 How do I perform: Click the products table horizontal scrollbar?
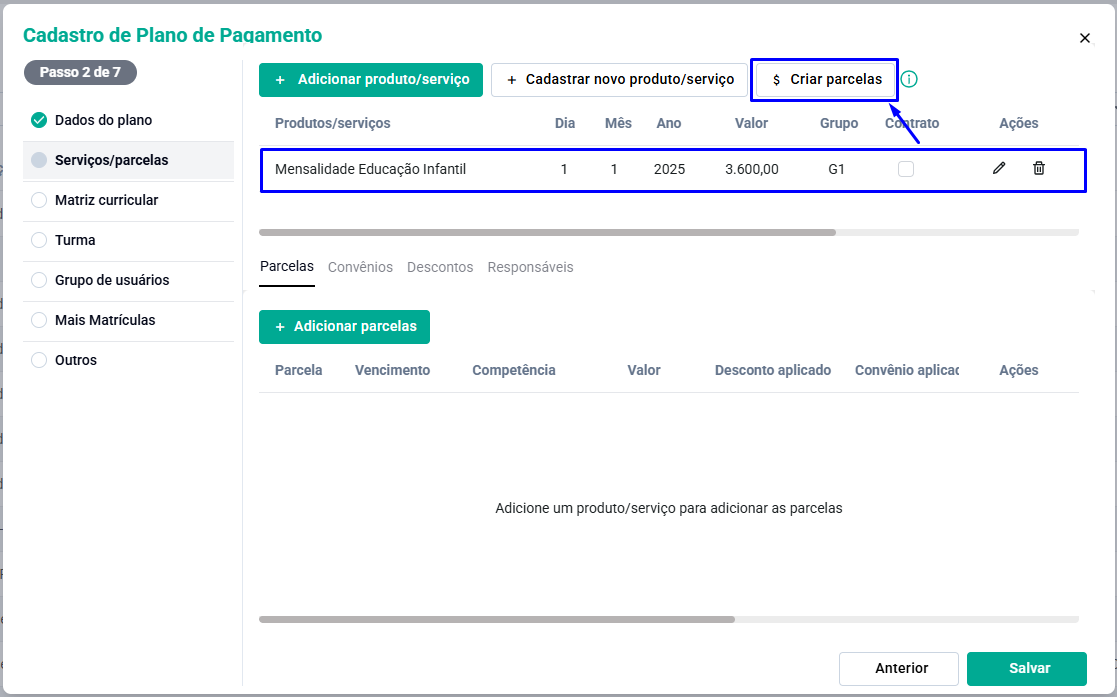tap(547, 232)
